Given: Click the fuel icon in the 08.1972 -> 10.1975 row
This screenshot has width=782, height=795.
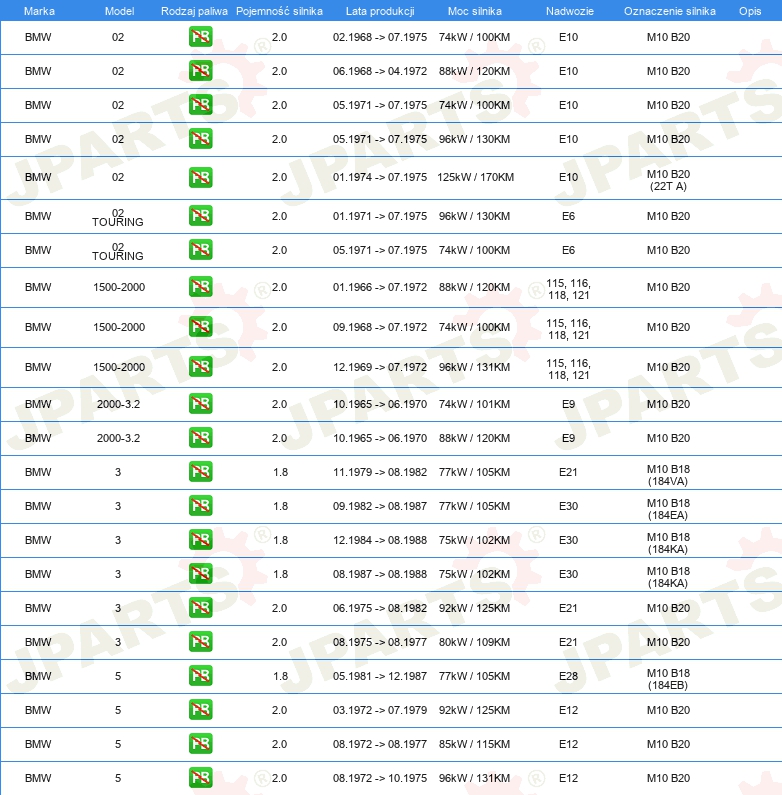Looking at the screenshot, I should click(x=200, y=778).
